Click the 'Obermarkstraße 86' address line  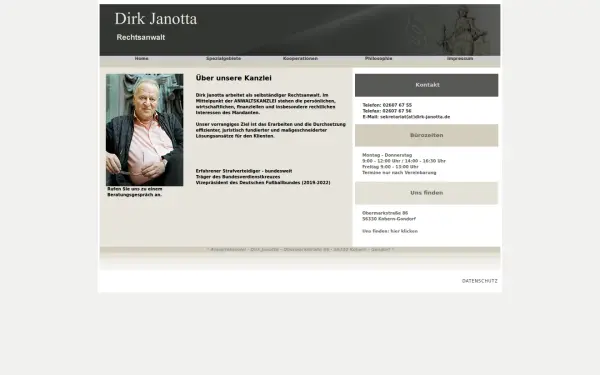click(x=385, y=213)
